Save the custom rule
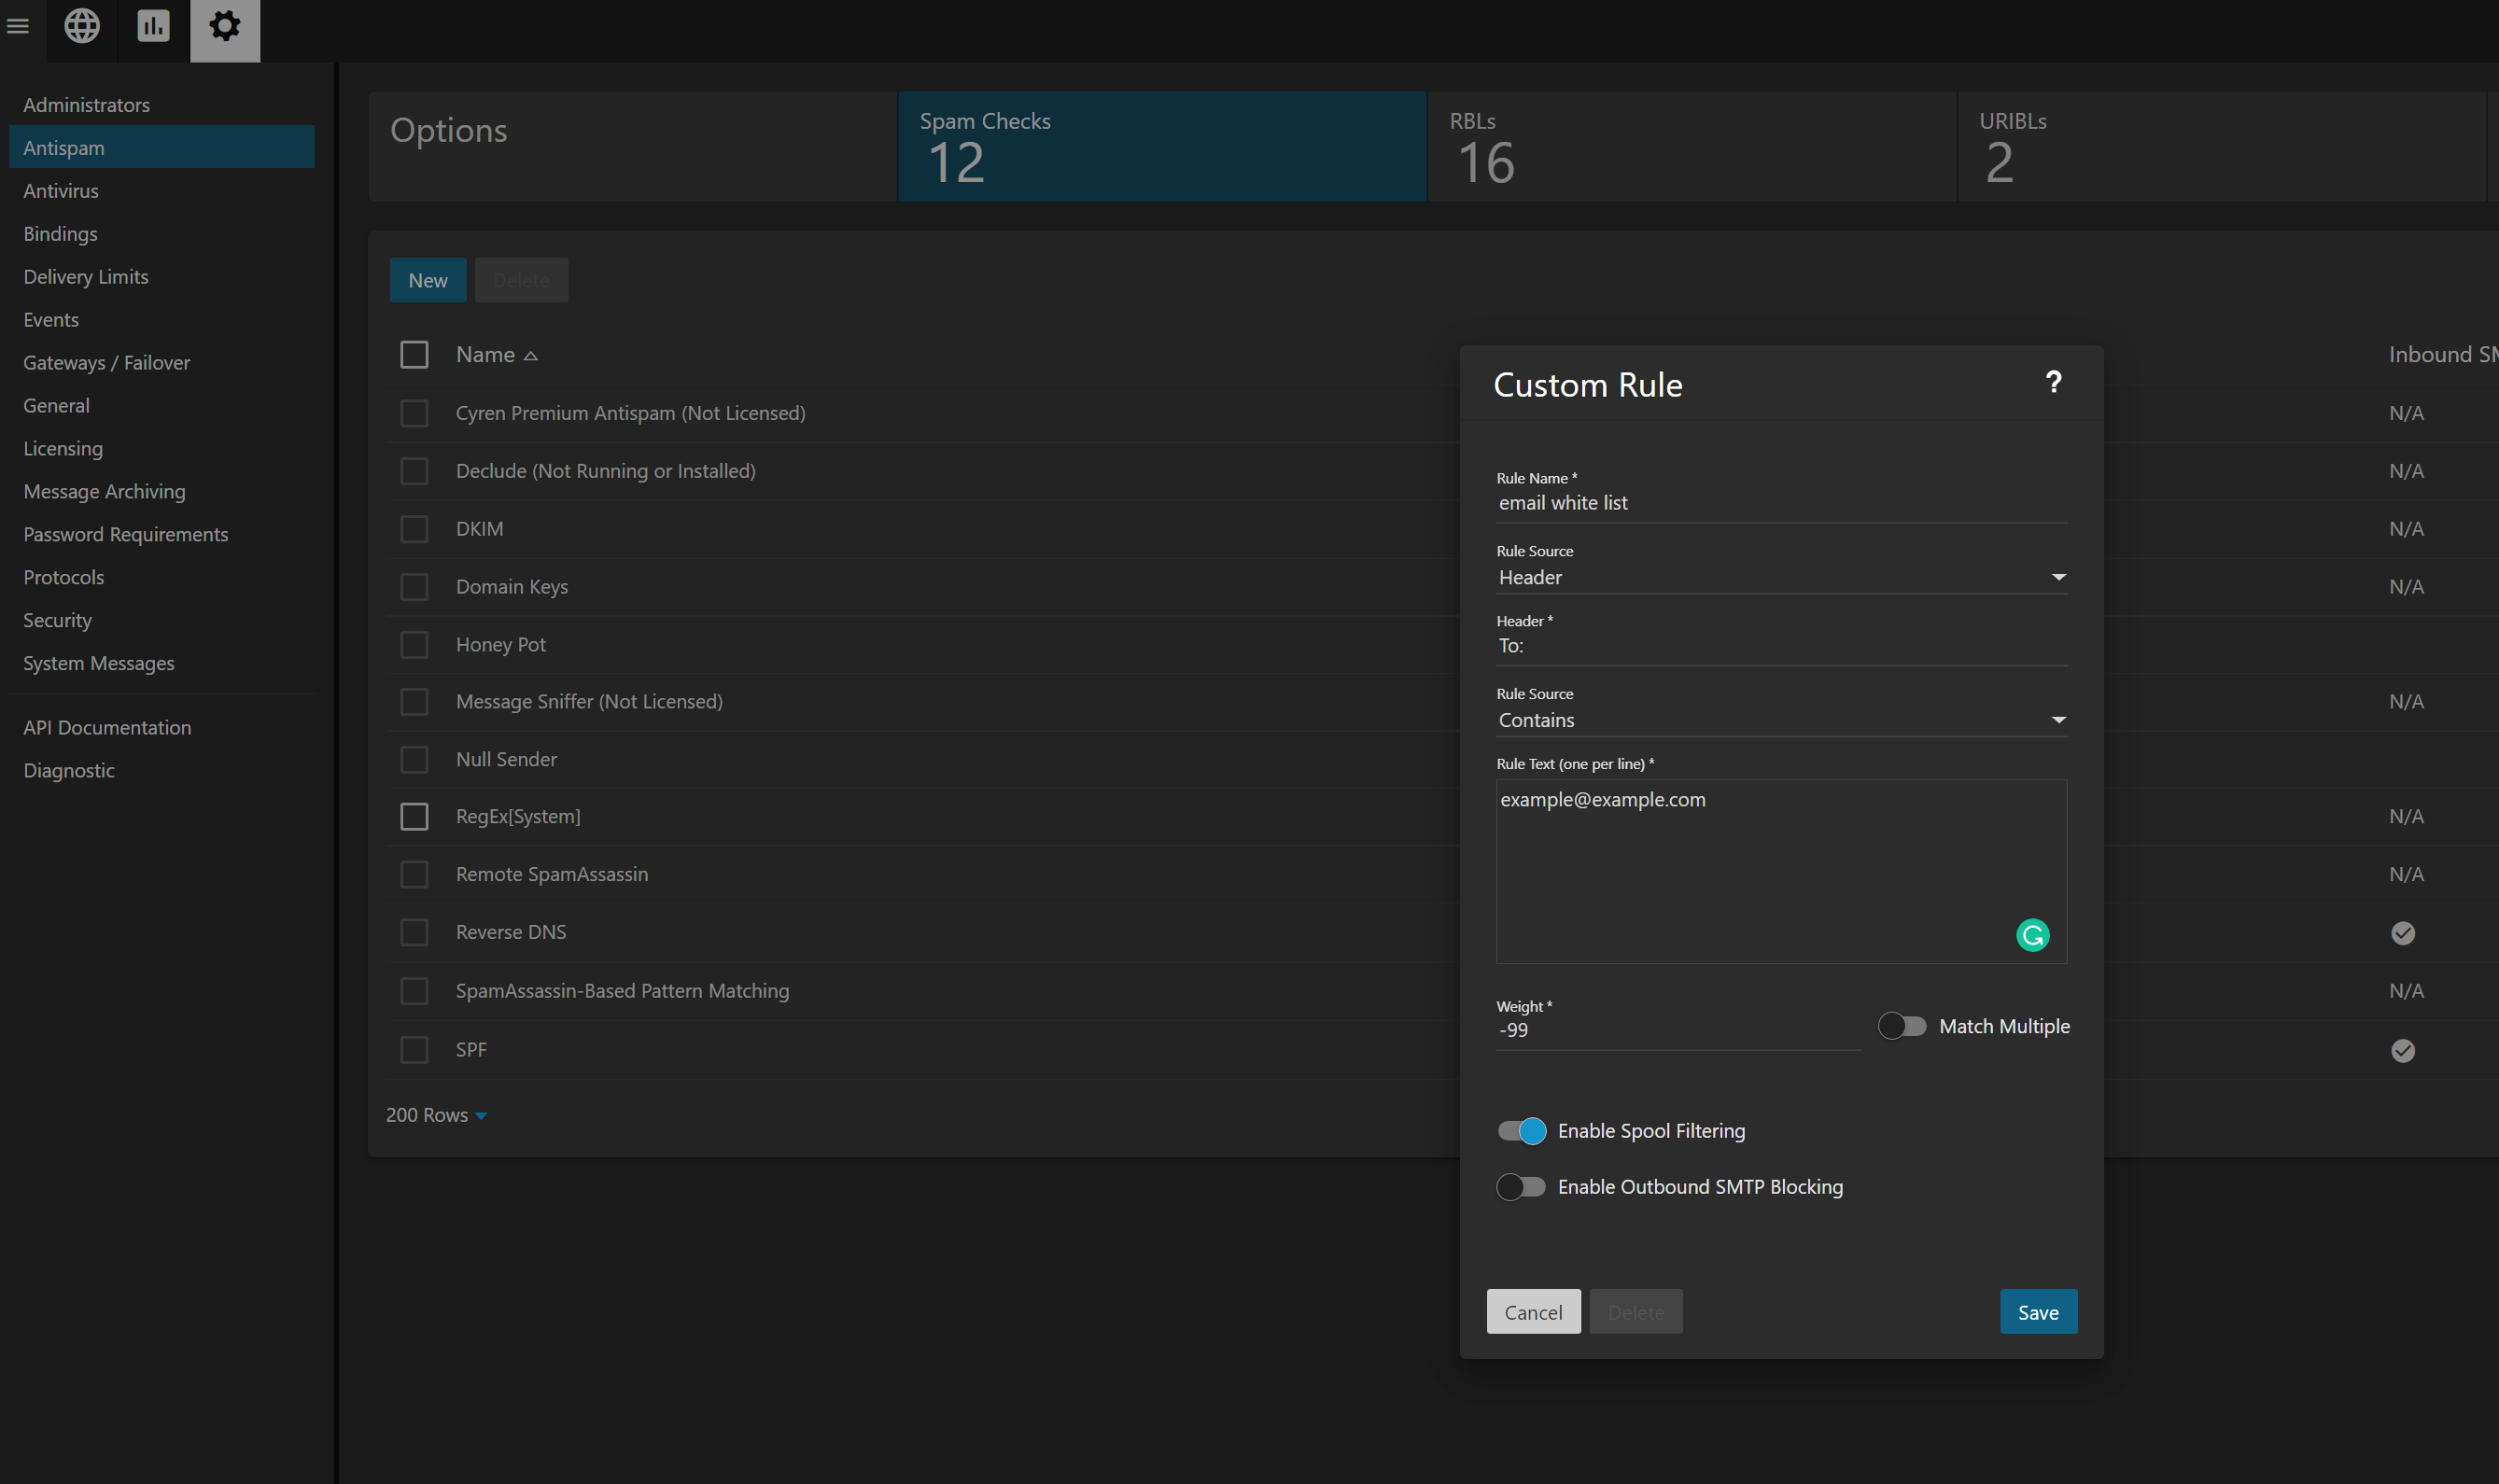Screen dimensions: 2499x1484 point(2037,1312)
